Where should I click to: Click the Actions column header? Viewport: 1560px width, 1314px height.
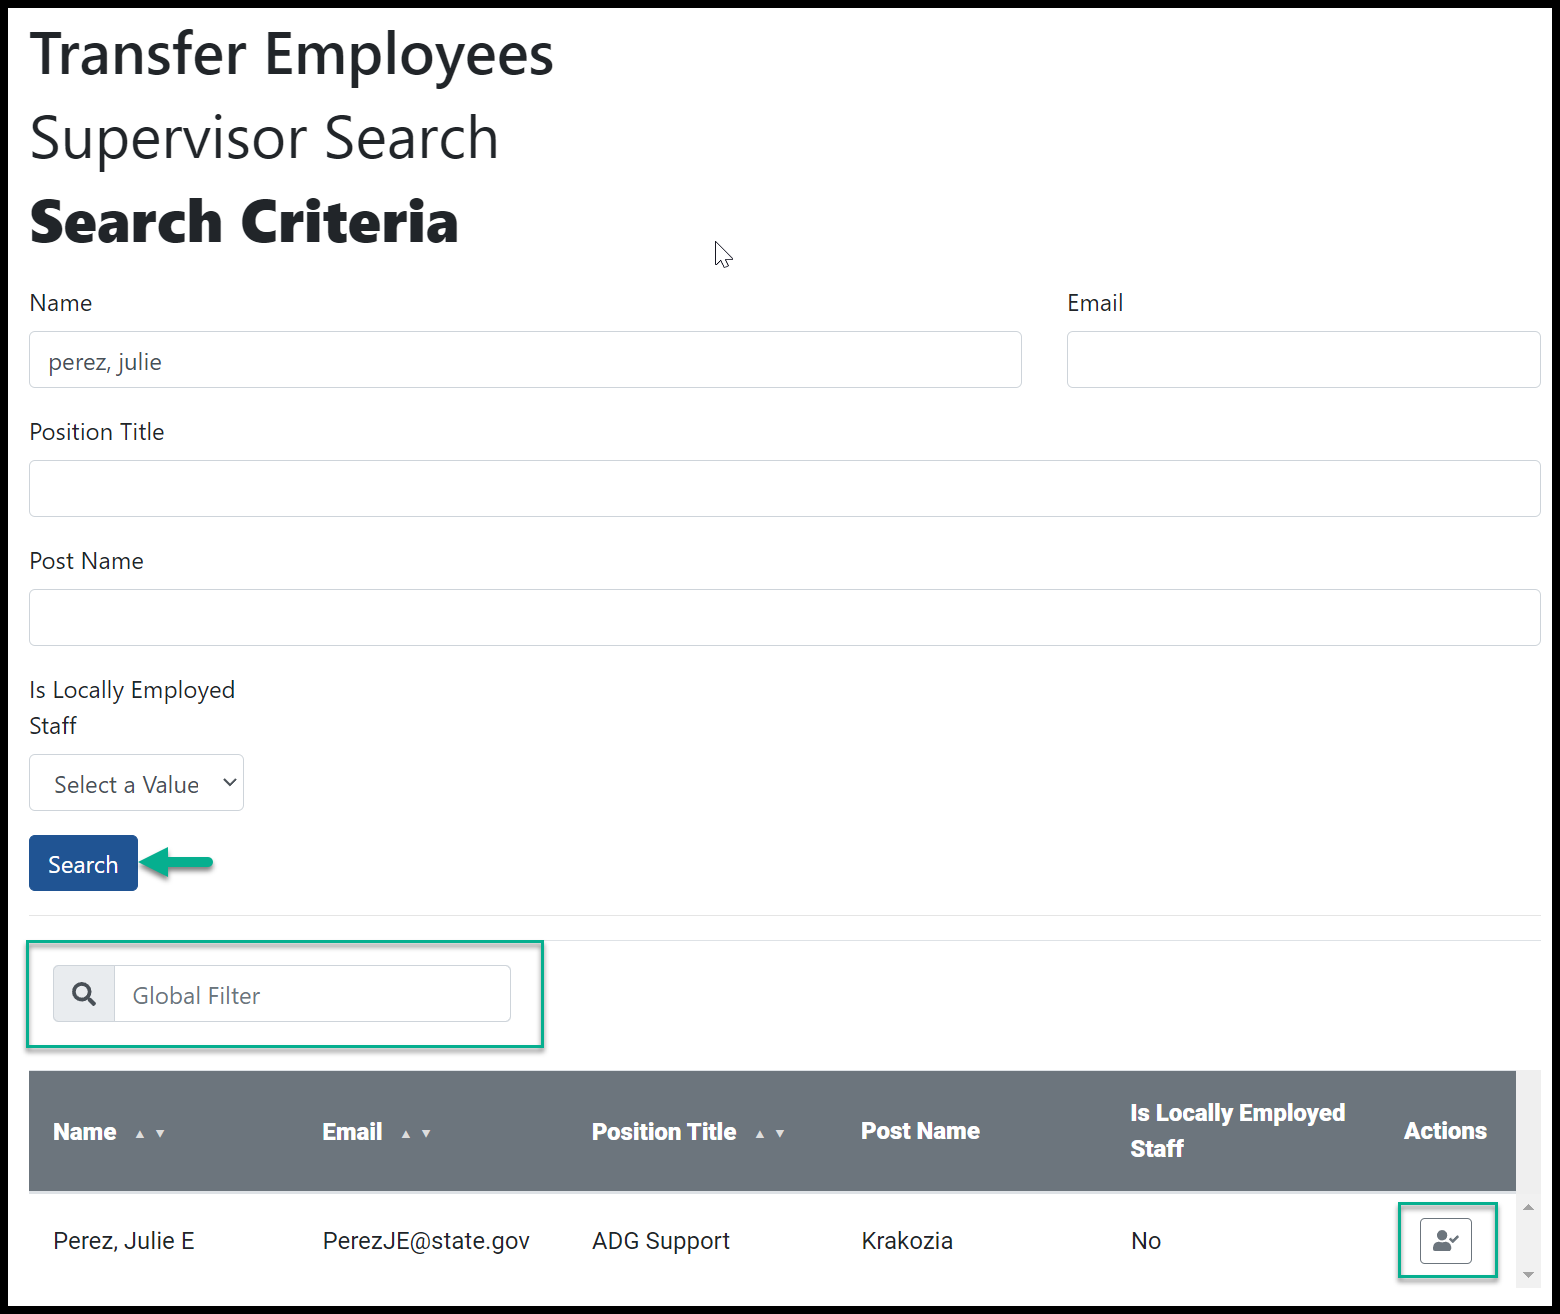pyautogui.click(x=1445, y=1131)
